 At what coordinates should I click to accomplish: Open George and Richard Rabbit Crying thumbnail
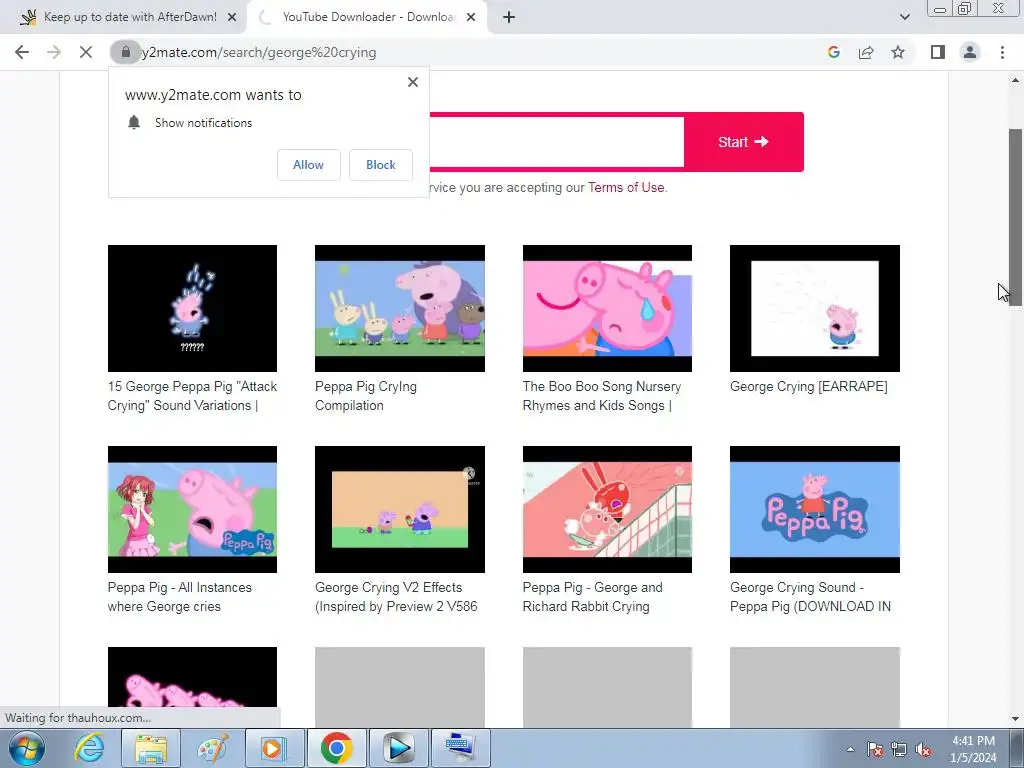(x=607, y=509)
